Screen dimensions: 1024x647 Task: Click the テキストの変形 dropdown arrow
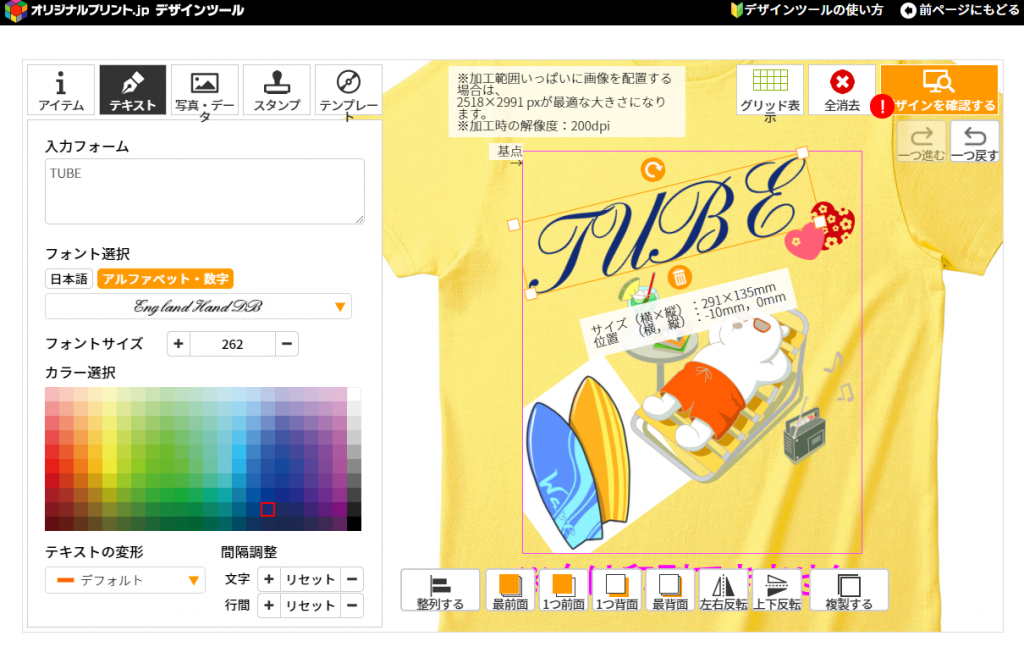pos(193,580)
